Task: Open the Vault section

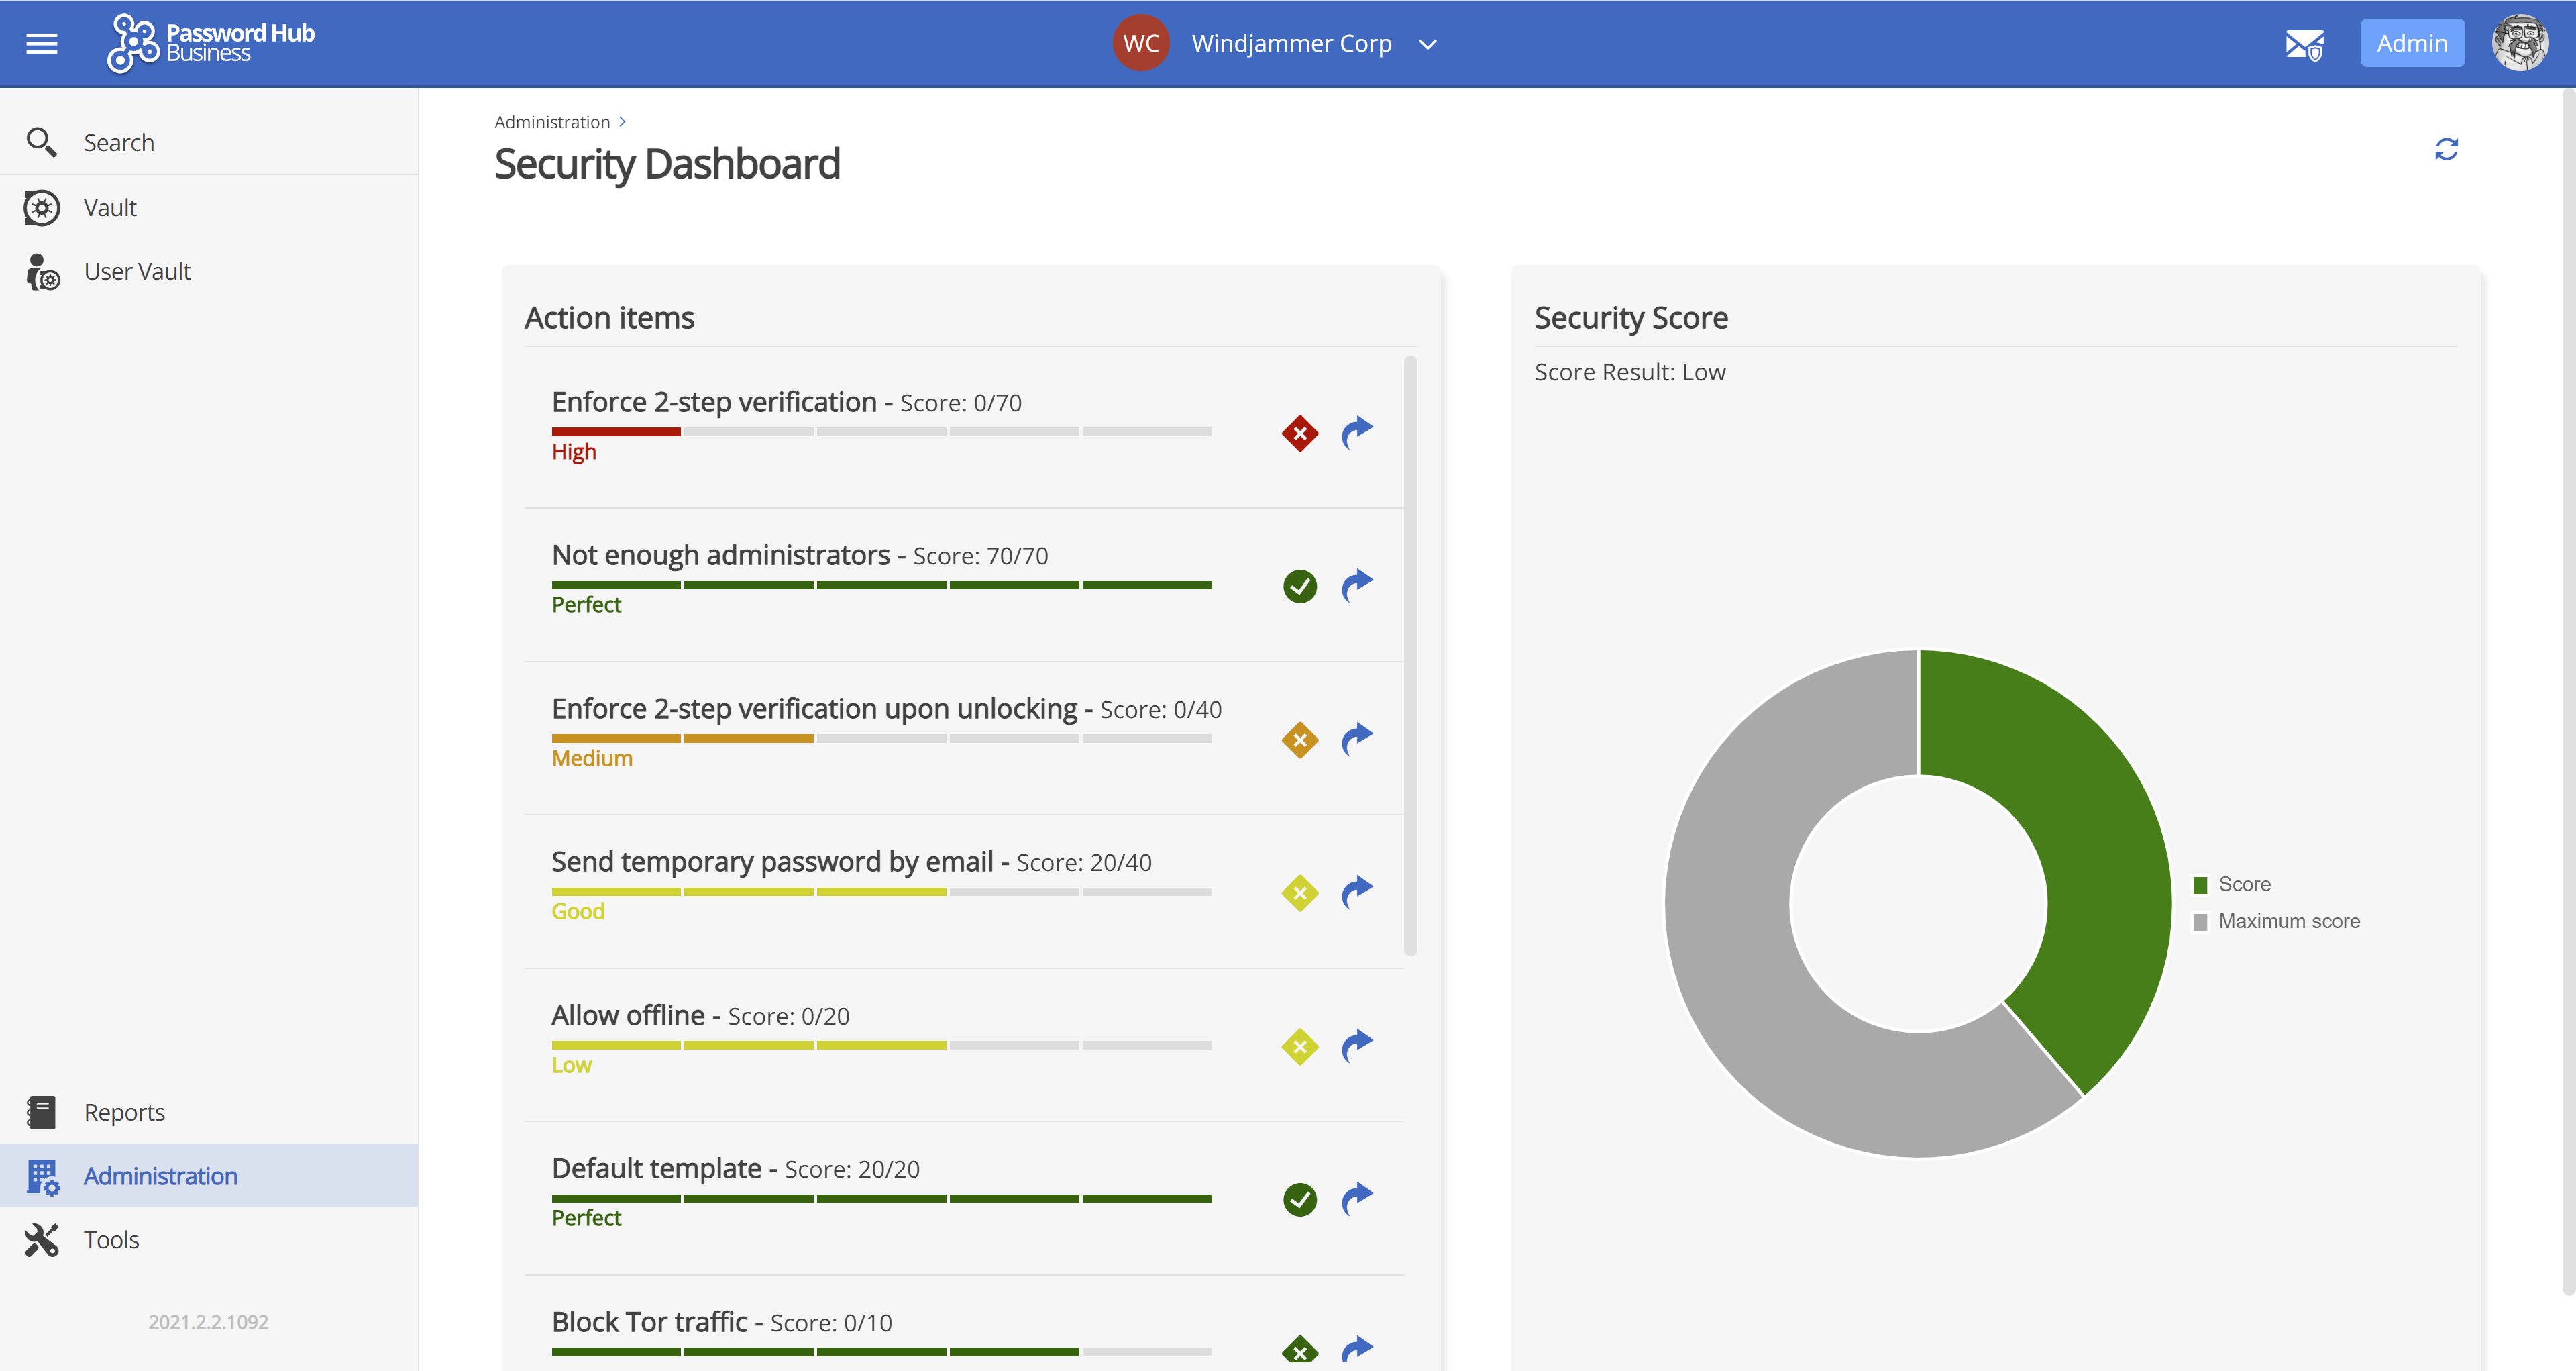Action: pyautogui.click(x=110, y=207)
